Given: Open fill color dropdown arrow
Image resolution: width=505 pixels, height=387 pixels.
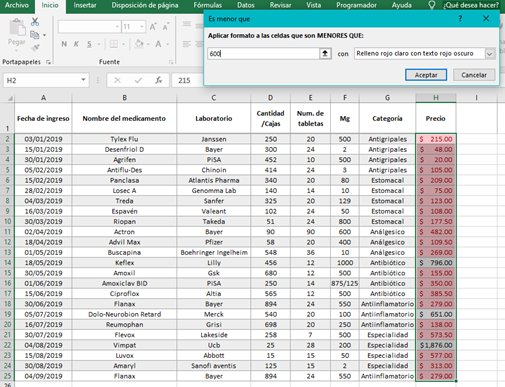Looking at the screenshot, I should point(148,44).
